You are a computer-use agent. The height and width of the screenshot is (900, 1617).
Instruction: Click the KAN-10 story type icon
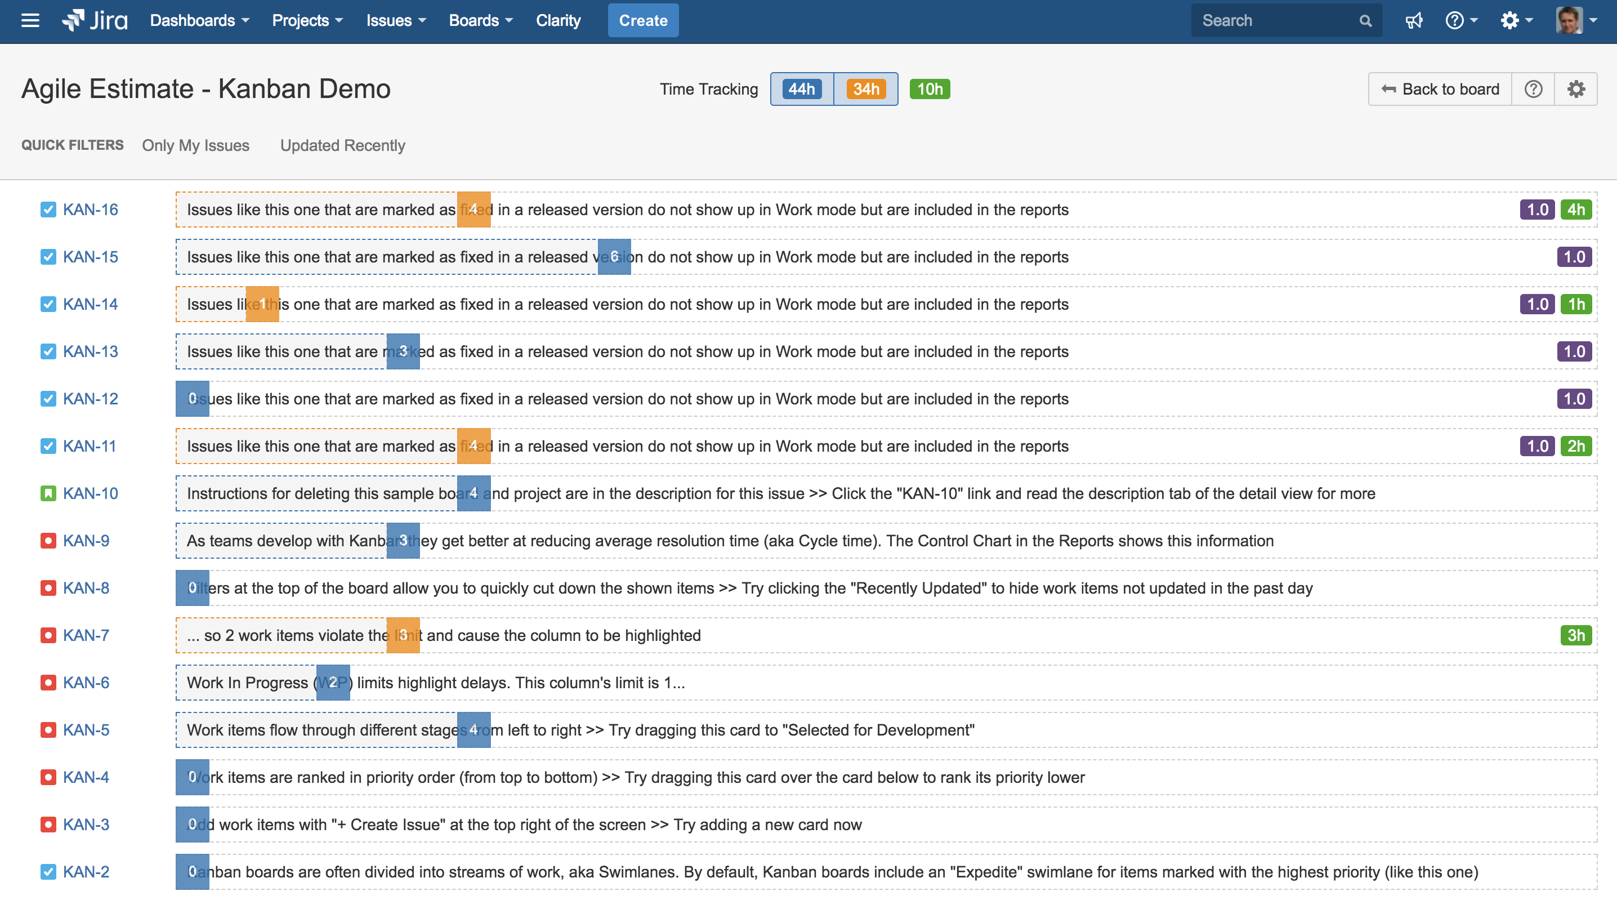pyautogui.click(x=48, y=493)
